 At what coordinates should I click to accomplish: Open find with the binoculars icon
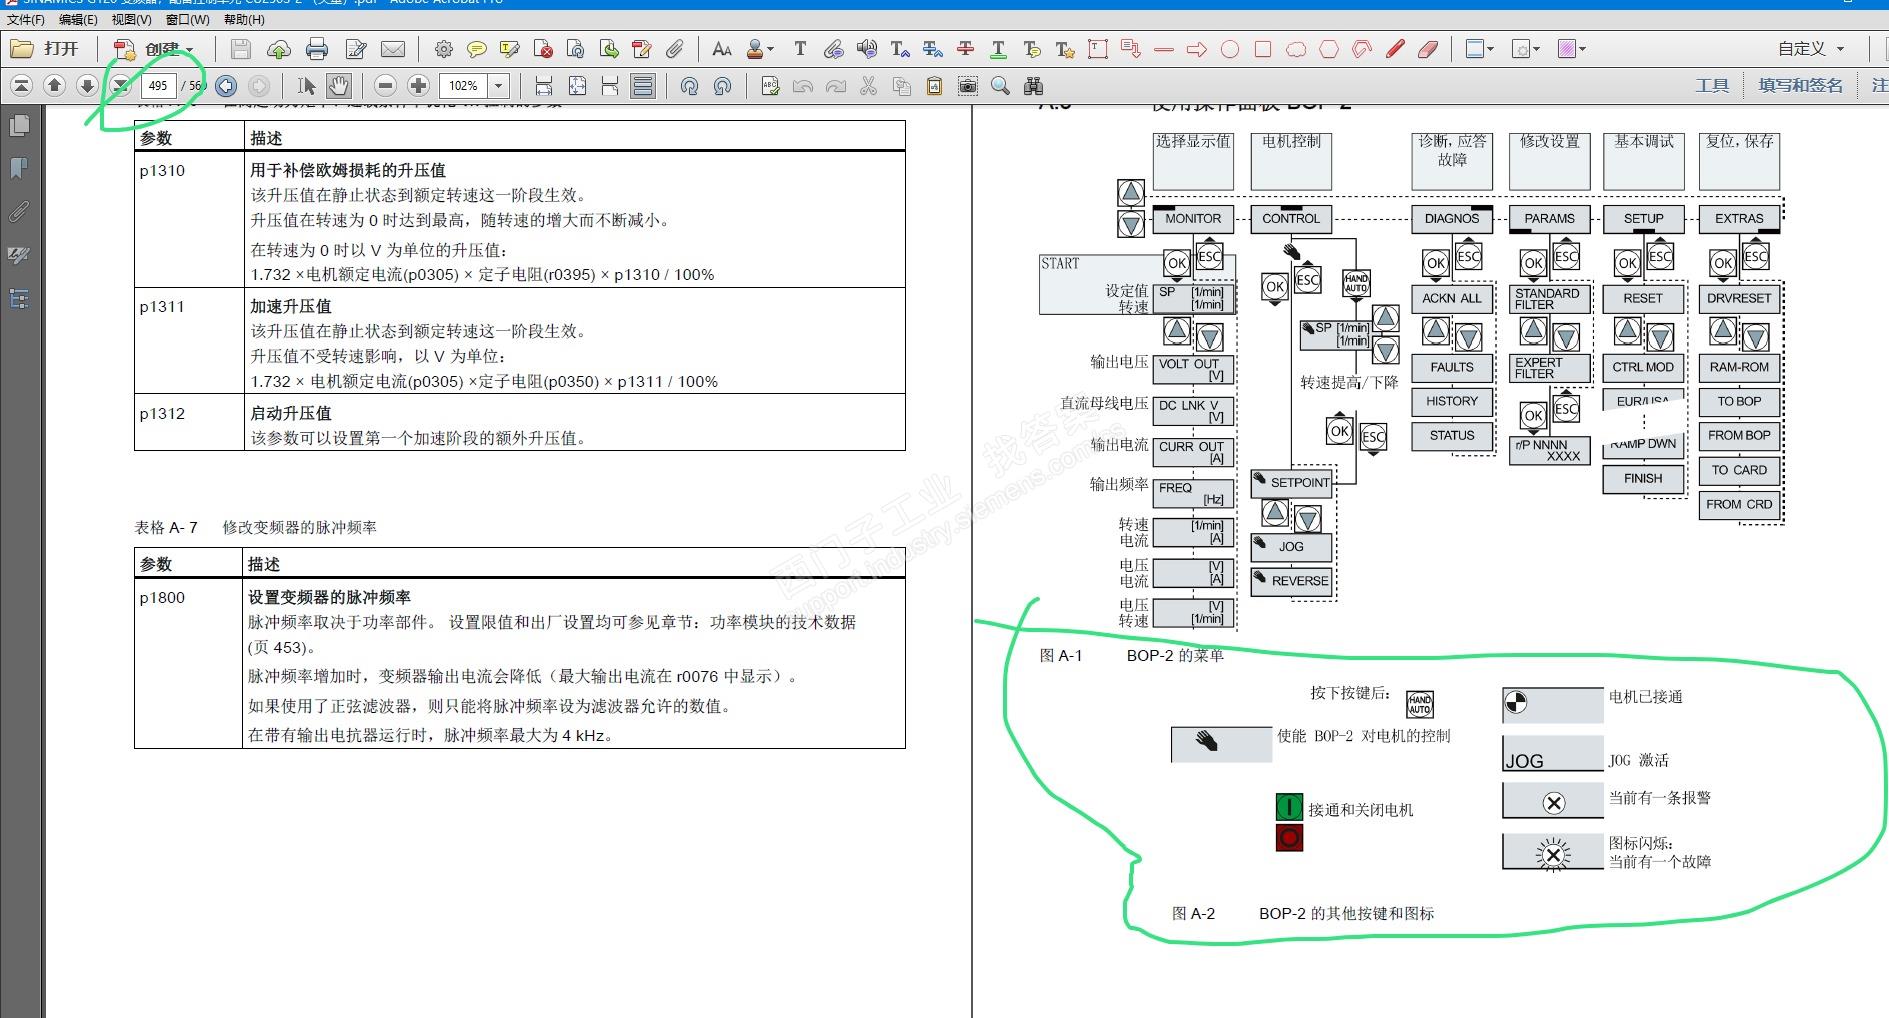pyautogui.click(x=1033, y=86)
